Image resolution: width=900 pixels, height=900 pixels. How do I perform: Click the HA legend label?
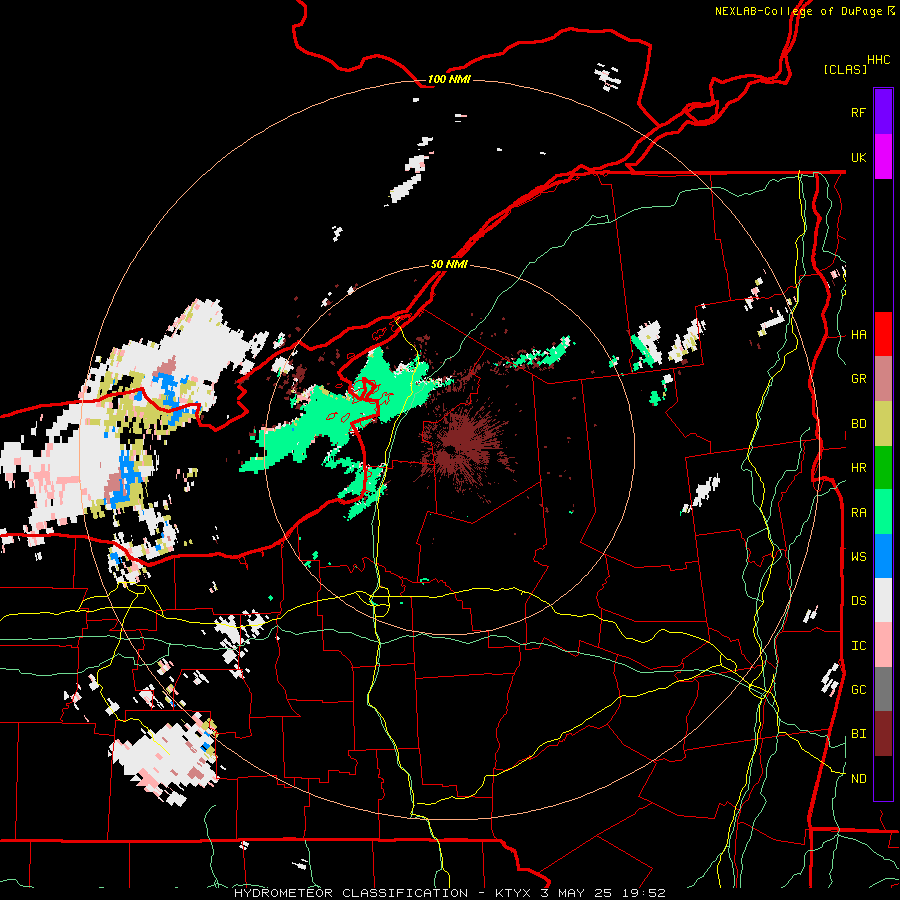coord(858,335)
